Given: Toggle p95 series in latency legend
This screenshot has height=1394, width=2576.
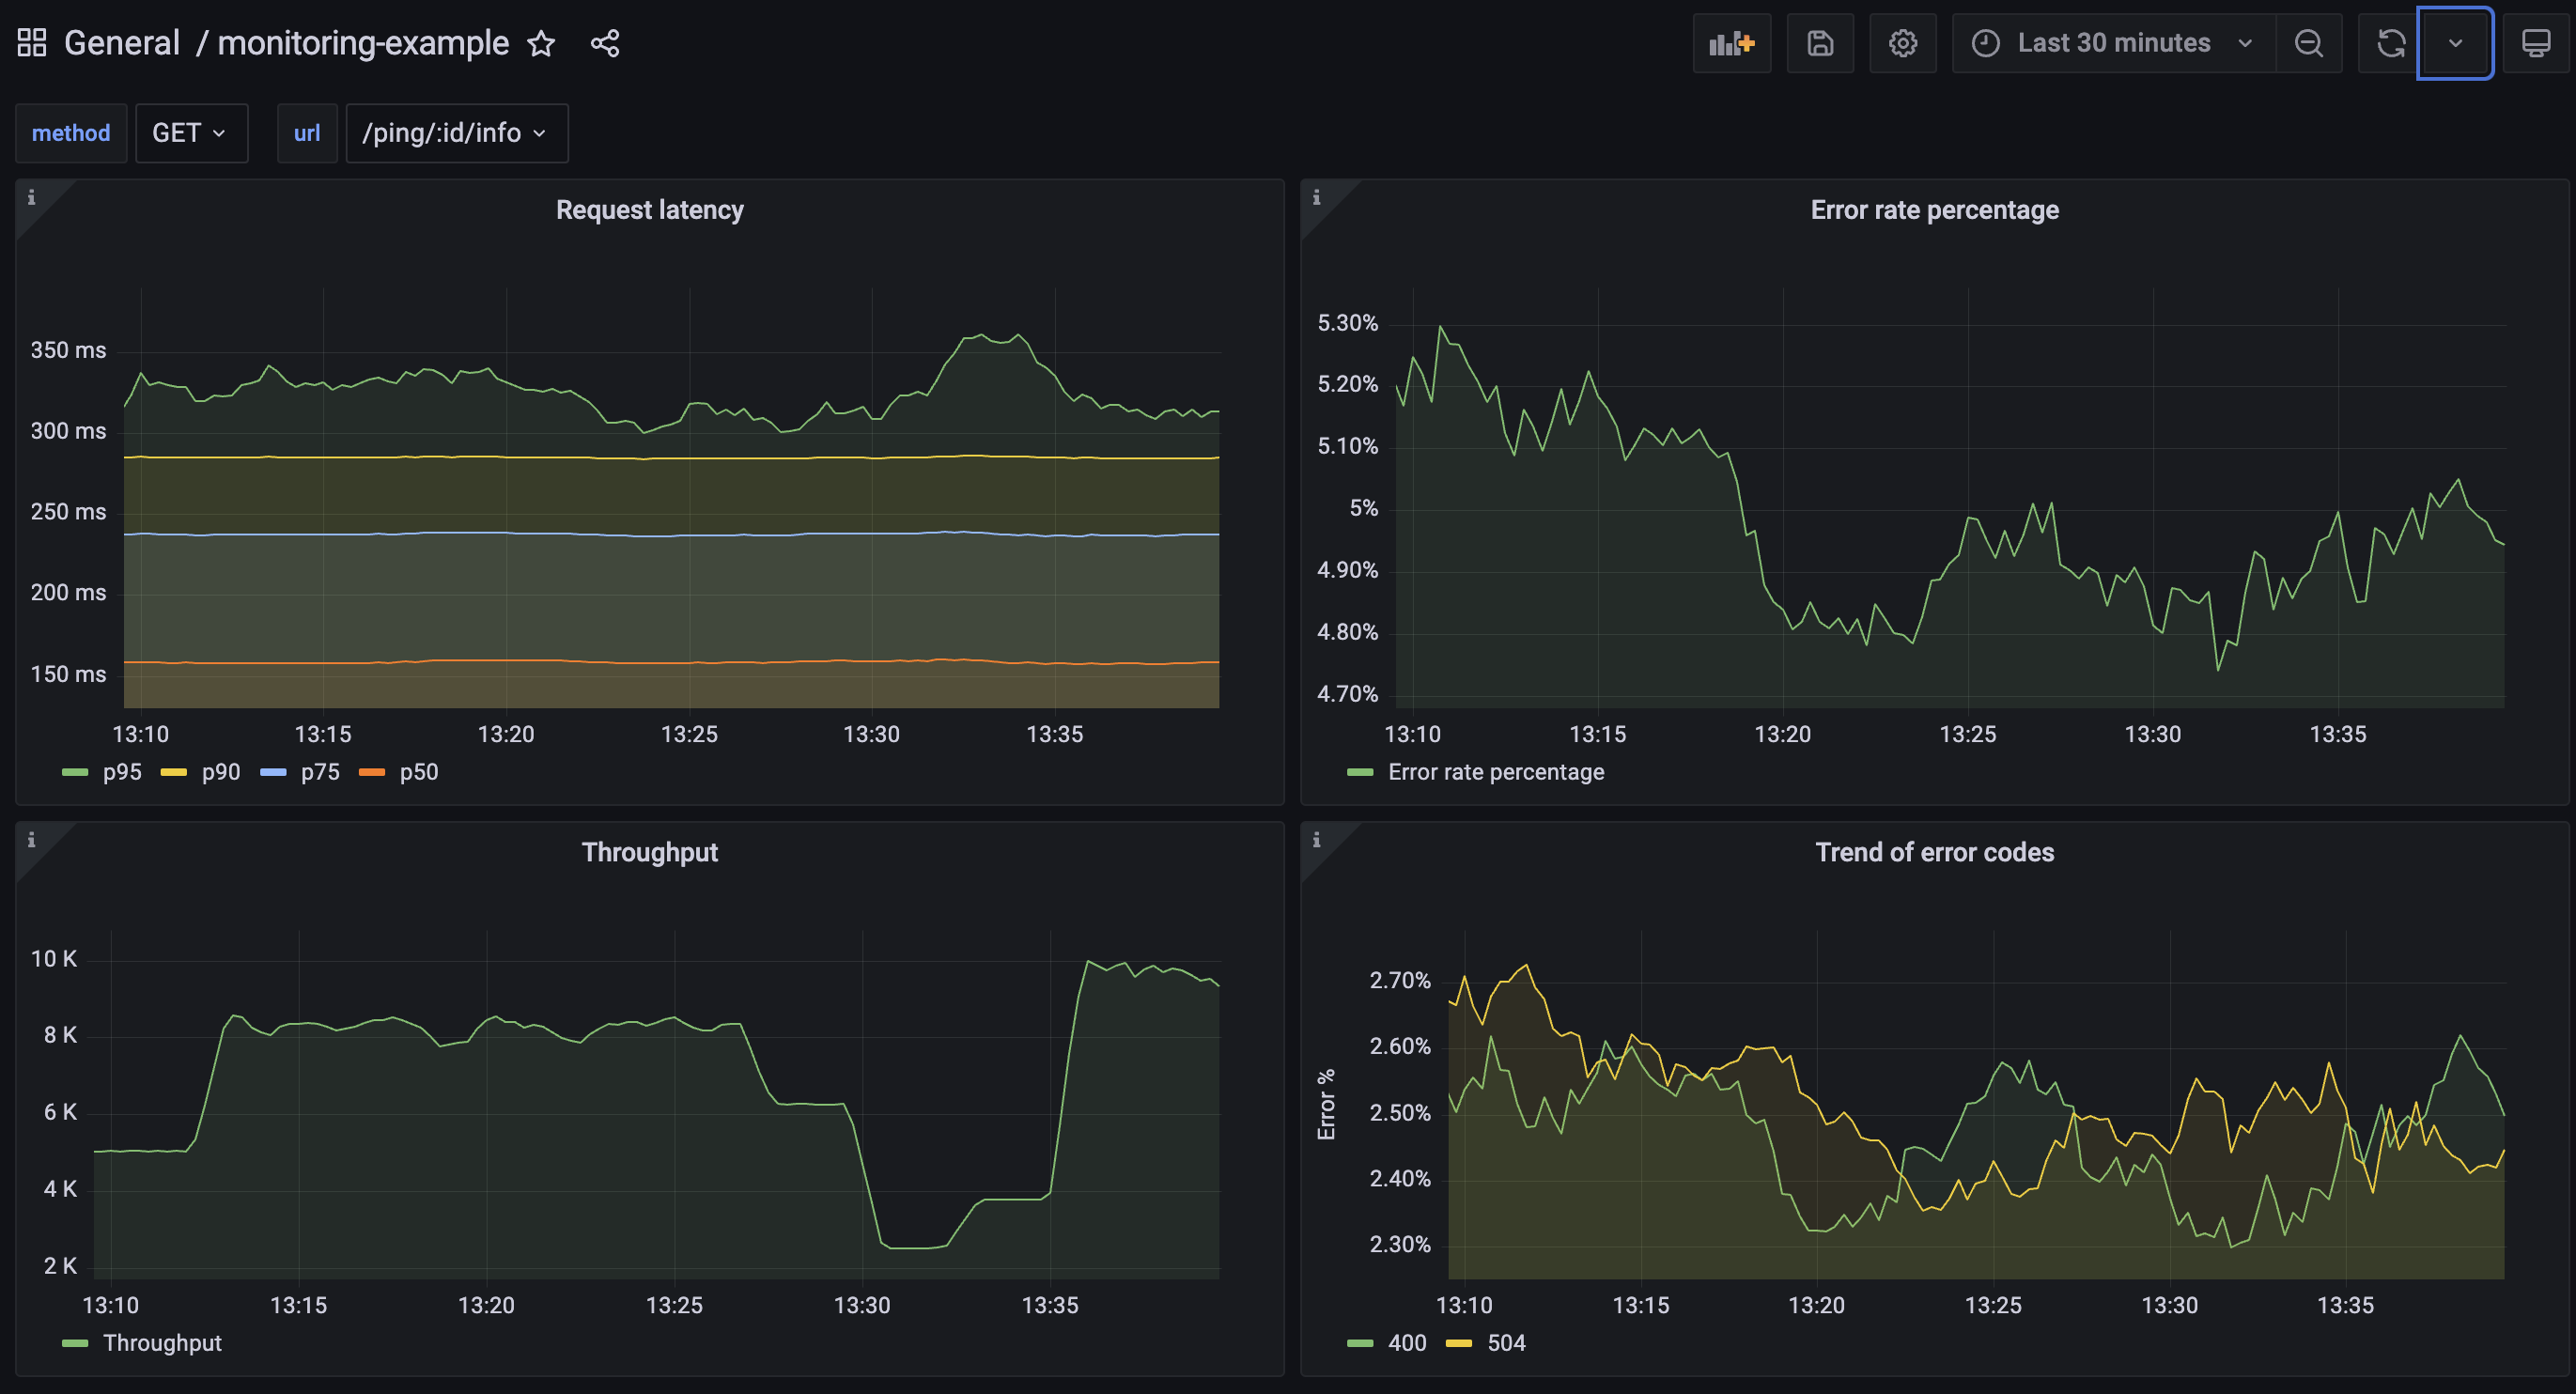Looking at the screenshot, I should (121, 772).
